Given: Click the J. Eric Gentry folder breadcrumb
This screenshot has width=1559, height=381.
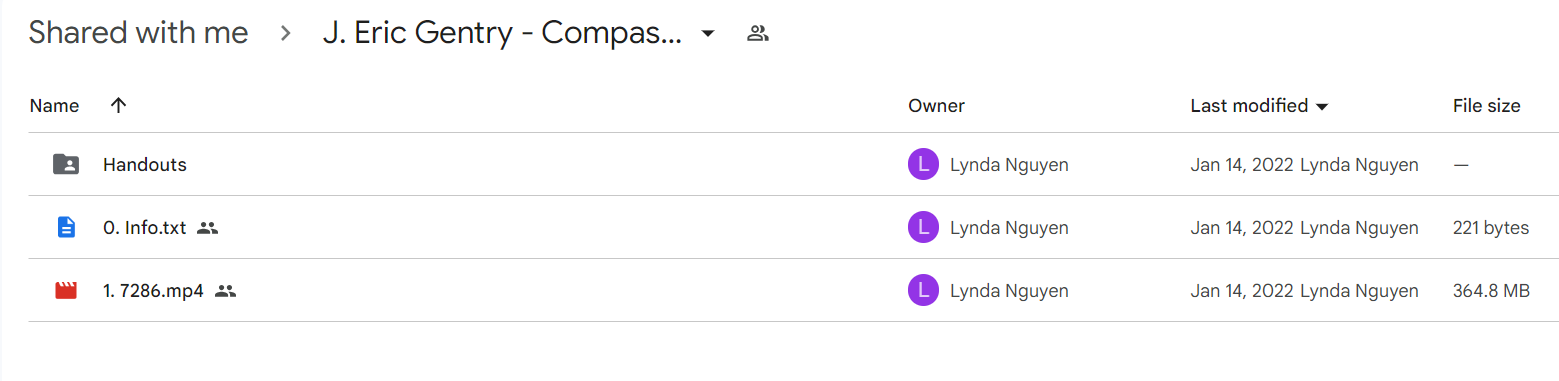Looking at the screenshot, I should click(x=502, y=33).
